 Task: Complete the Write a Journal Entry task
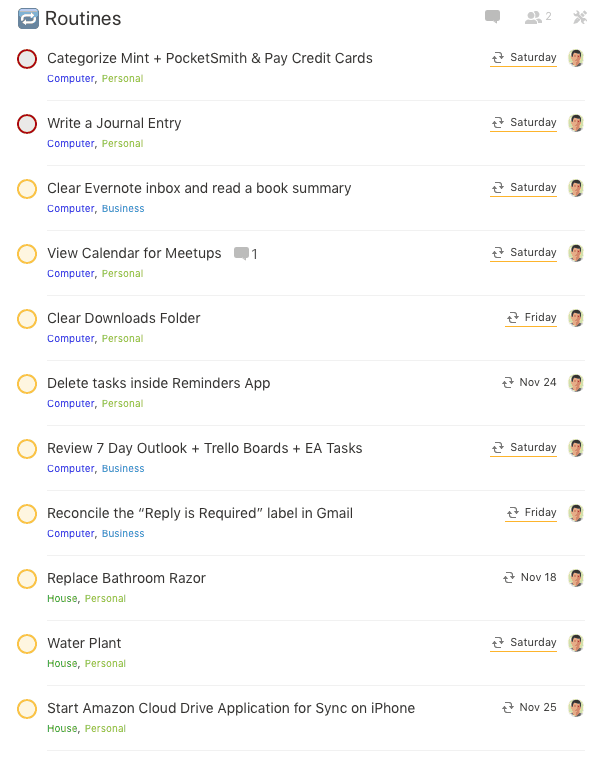tap(27, 124)
